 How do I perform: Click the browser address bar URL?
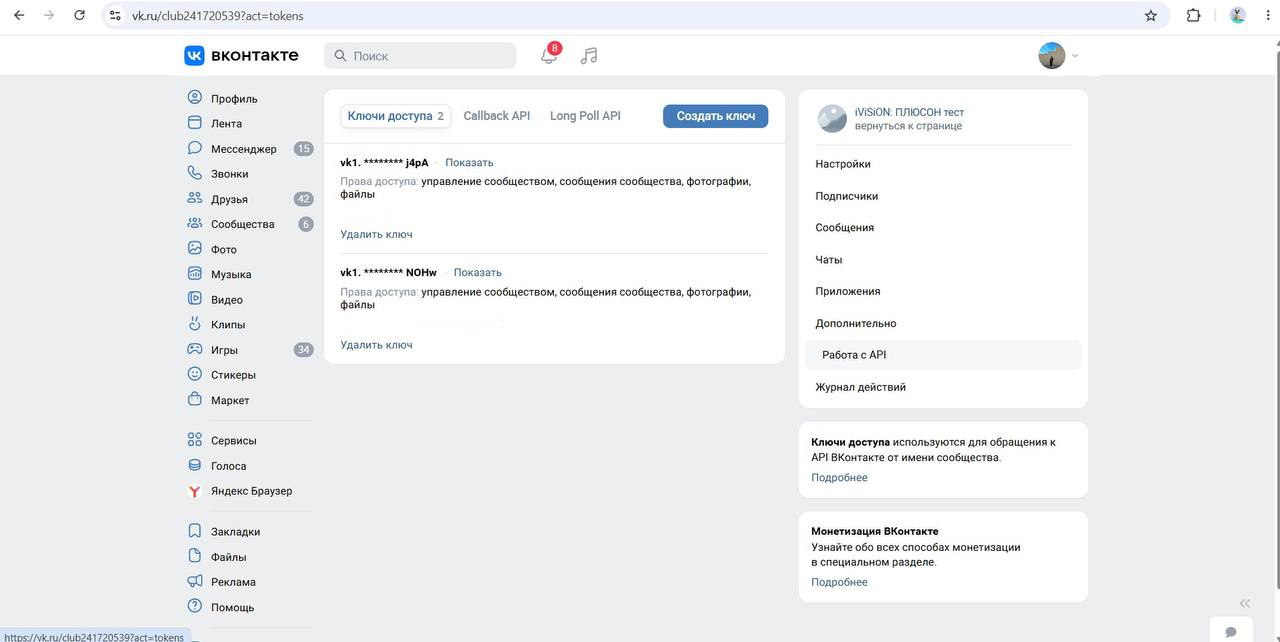(x=218, y=16)
